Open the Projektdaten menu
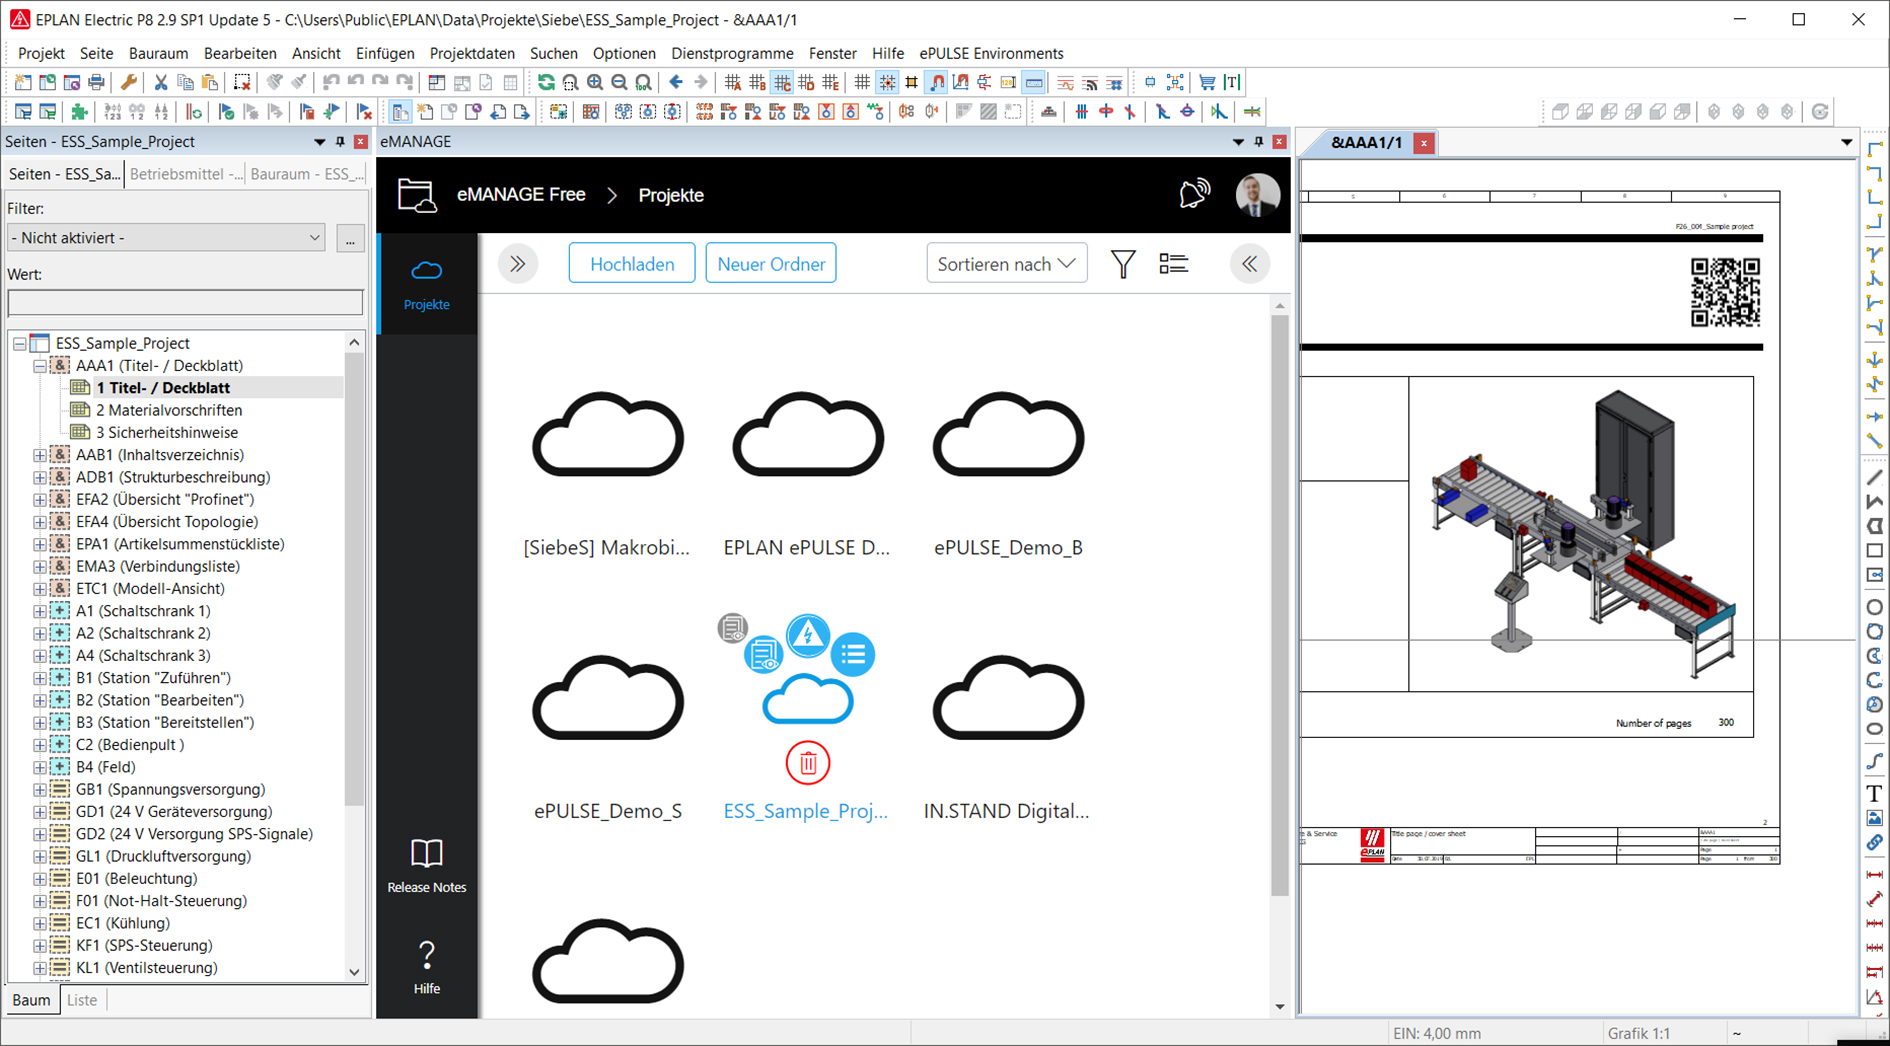Image resolution: width=1890 pixels, height=1046 pixels. pos(471,53)
